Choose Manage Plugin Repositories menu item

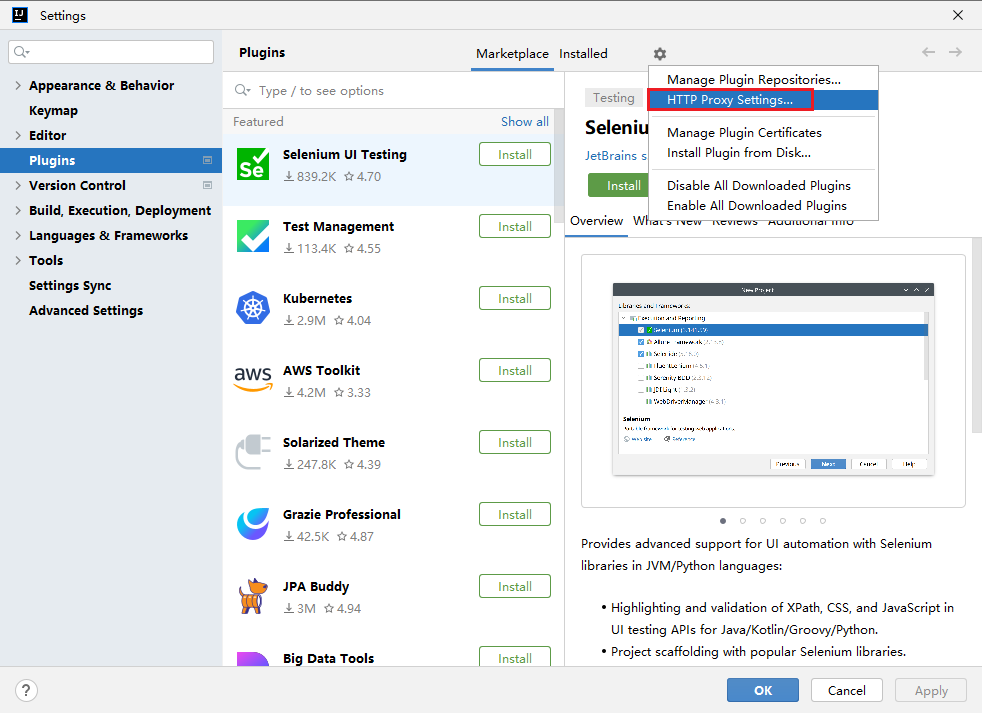763,80
